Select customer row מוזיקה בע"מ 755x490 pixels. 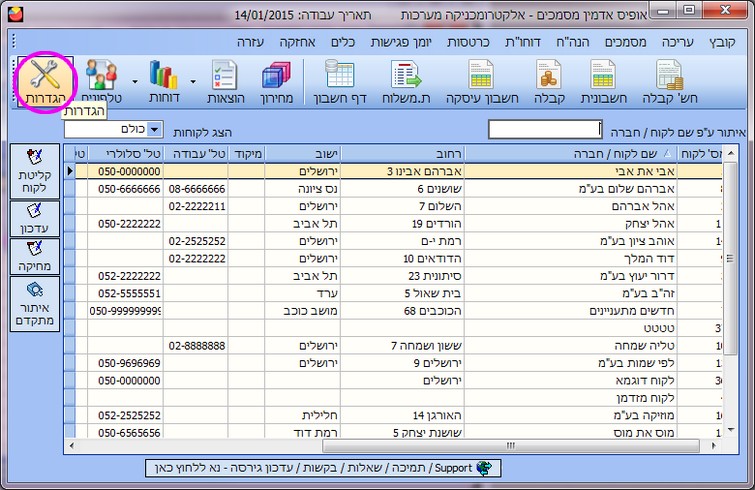(394, 415)
